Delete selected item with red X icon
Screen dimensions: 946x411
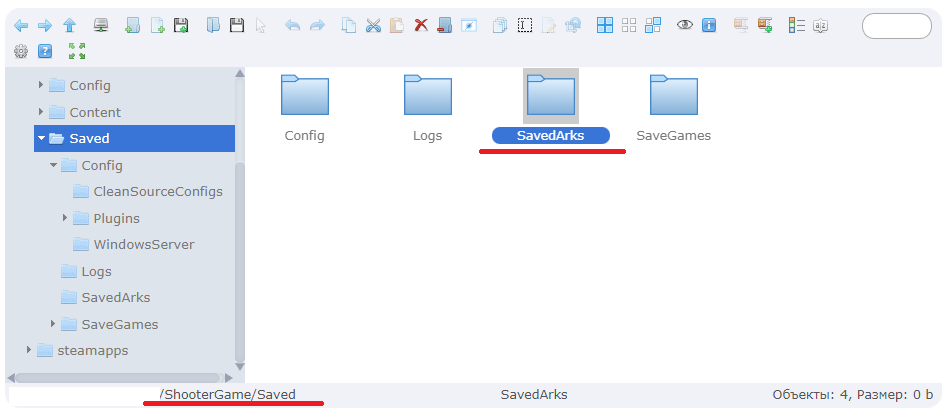pos(421,25)
